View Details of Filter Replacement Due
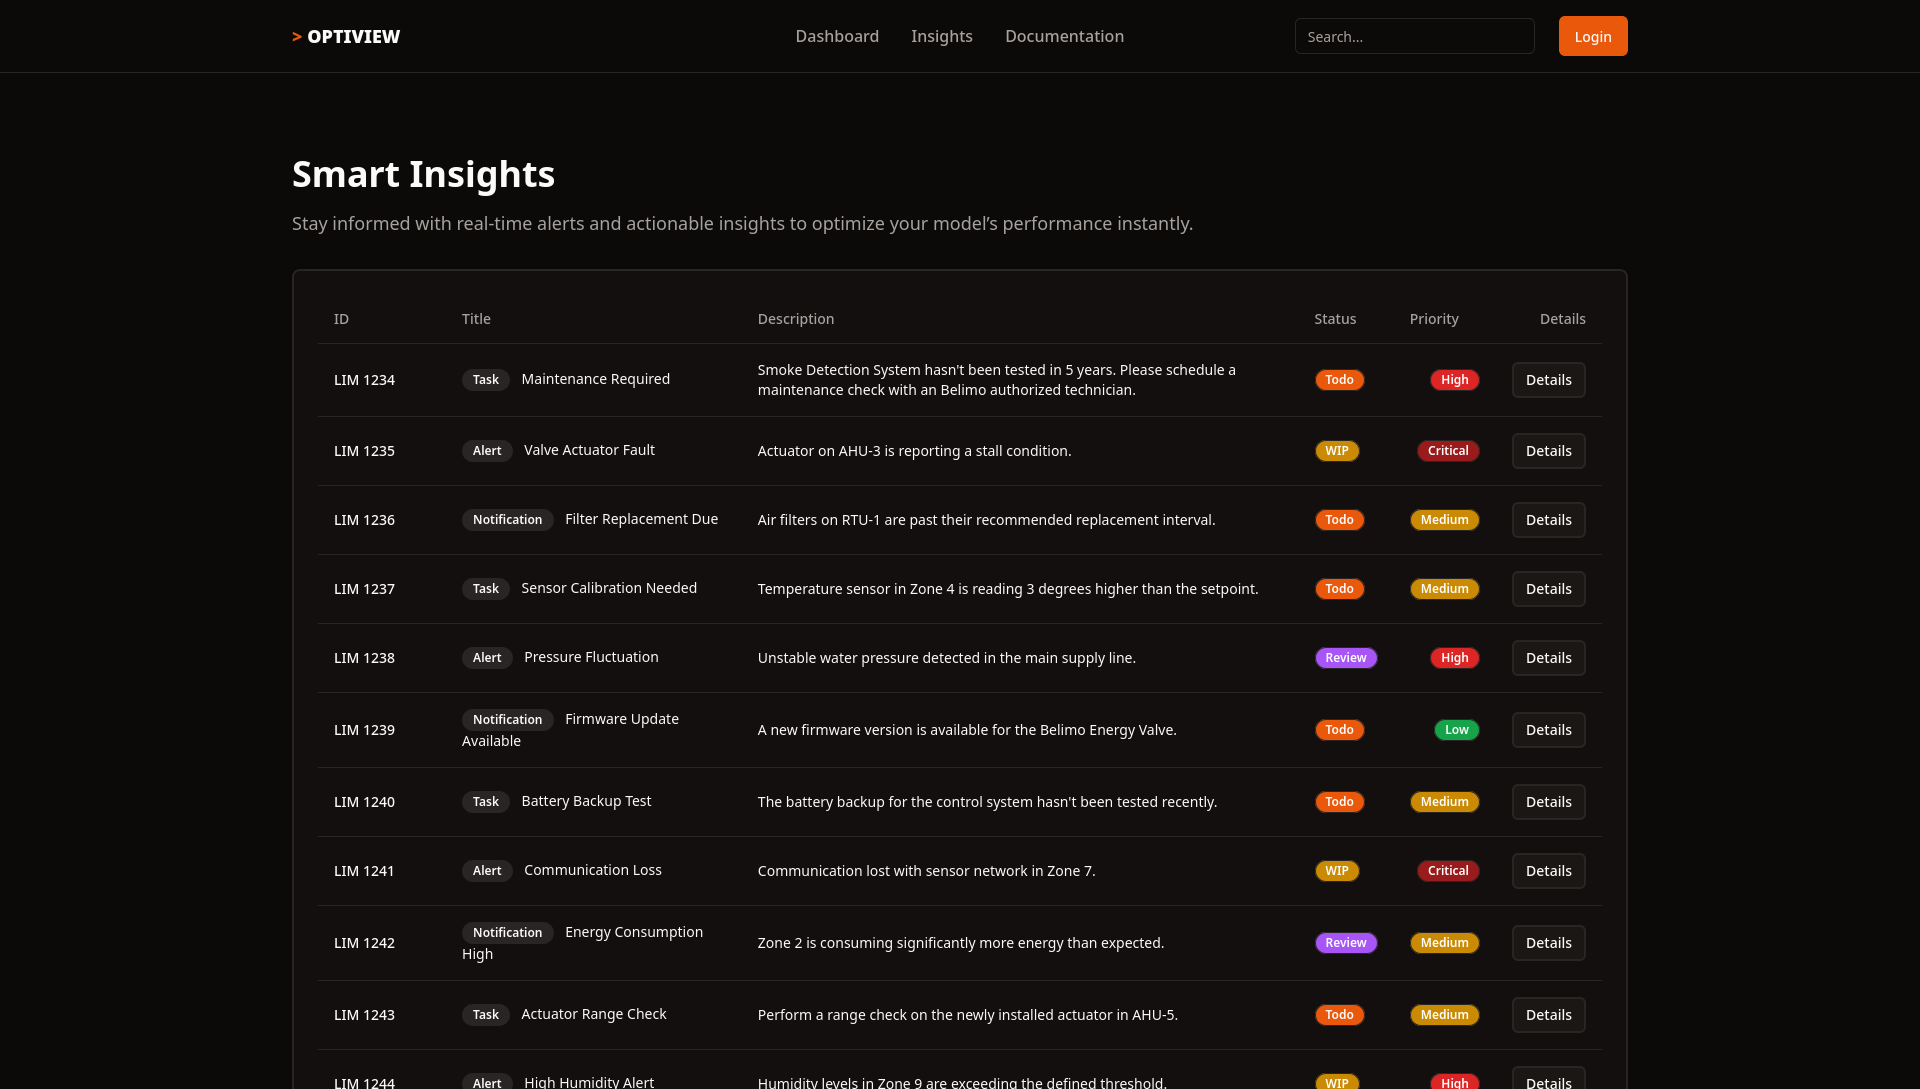This screenshot has height=1089, width=1920. (x=1548, y=520)
